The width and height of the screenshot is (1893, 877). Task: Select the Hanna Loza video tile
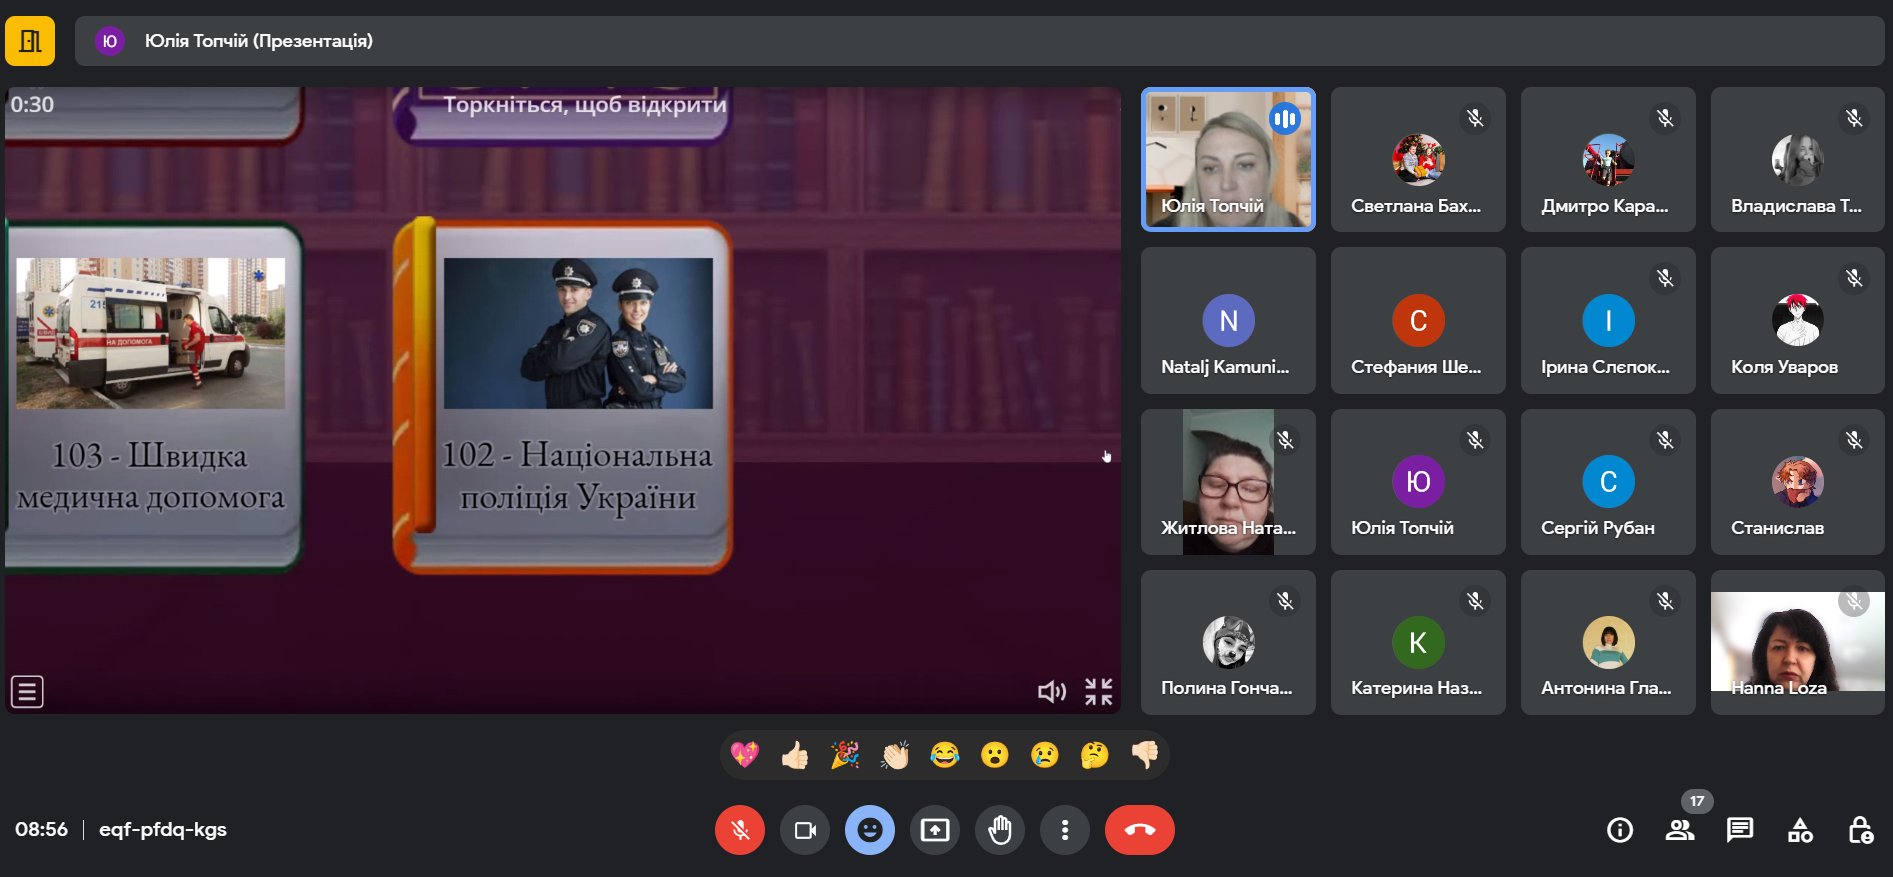(1797, 642)
